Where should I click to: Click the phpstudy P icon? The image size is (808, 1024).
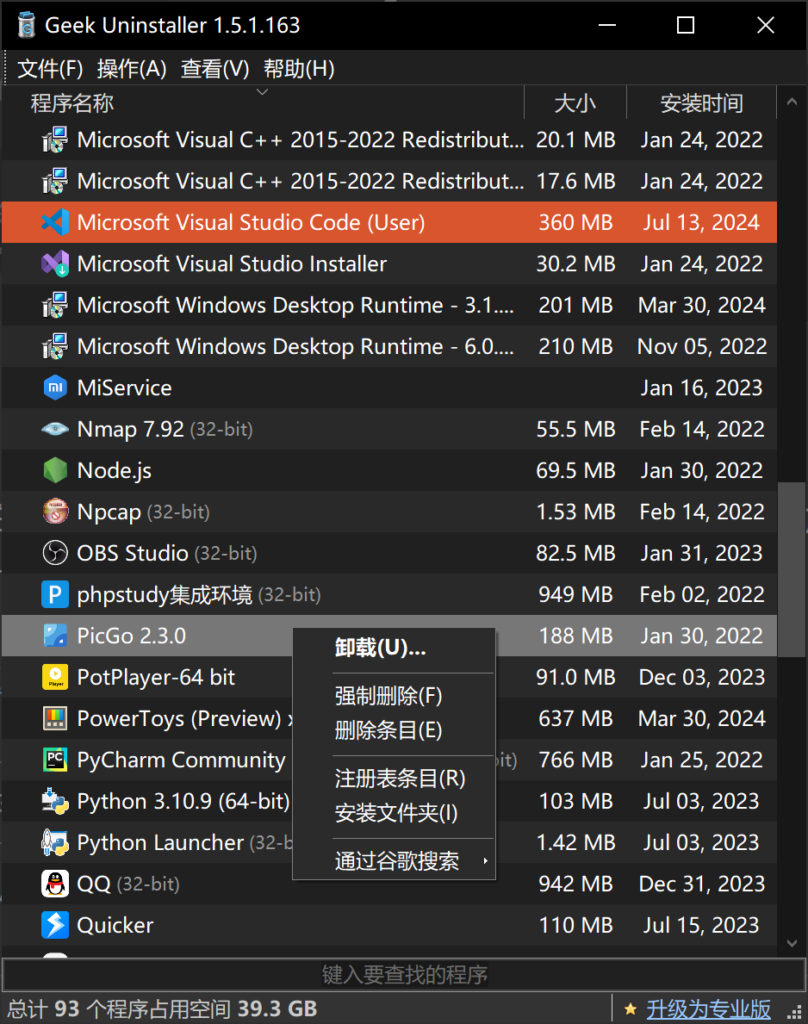(55, 594)
